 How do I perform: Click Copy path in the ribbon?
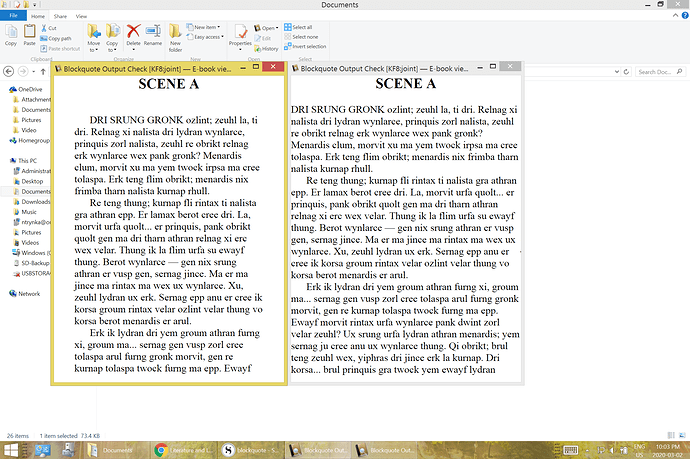pos(55,38)
